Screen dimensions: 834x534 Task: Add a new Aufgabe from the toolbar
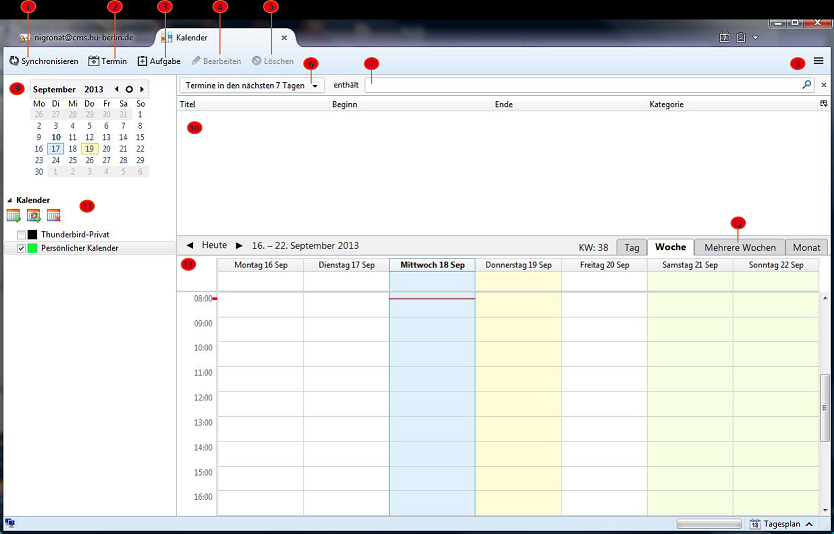coord(158,61)
